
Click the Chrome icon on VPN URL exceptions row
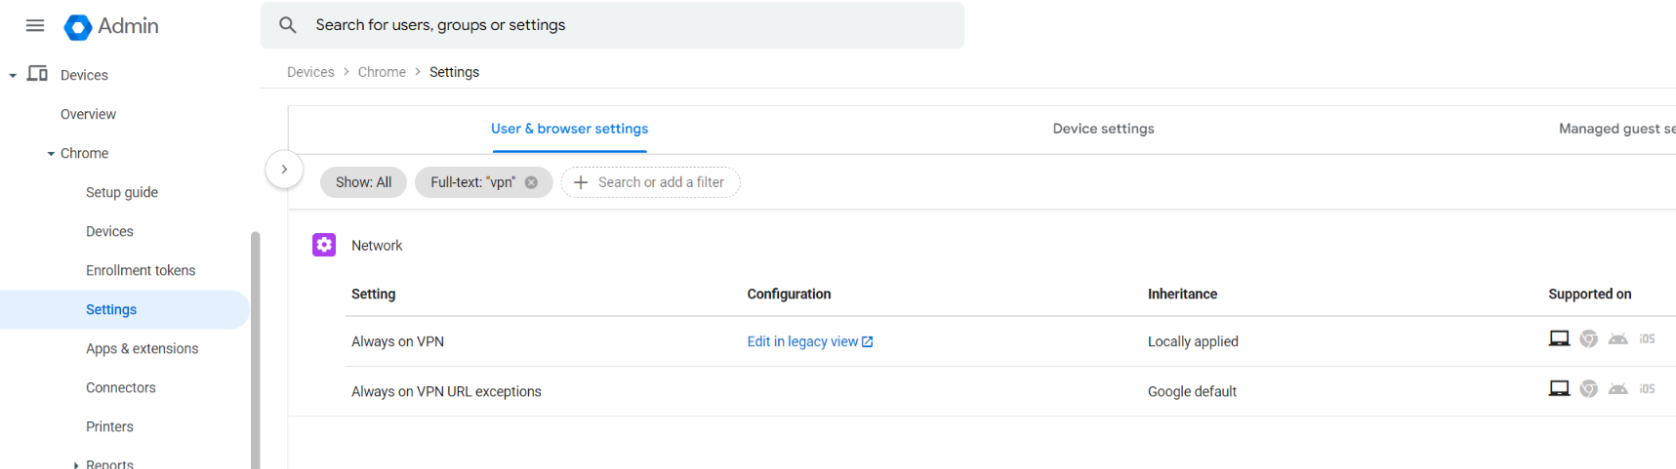1588,389
